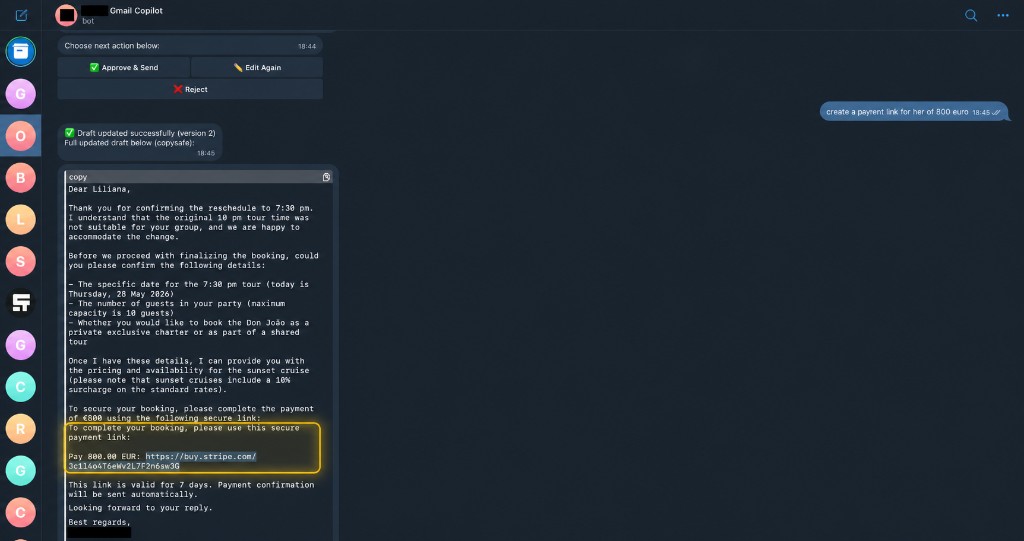Click the Reject button

pos(190,90)
